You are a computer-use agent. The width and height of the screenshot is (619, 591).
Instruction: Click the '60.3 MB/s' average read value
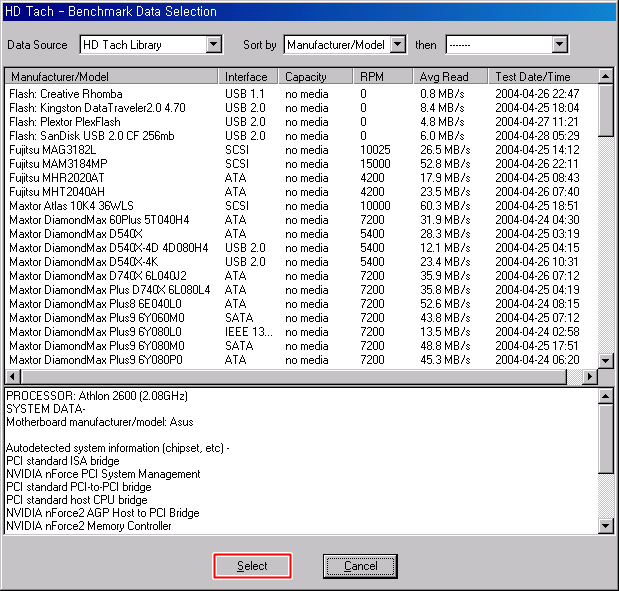pos(445,206)
